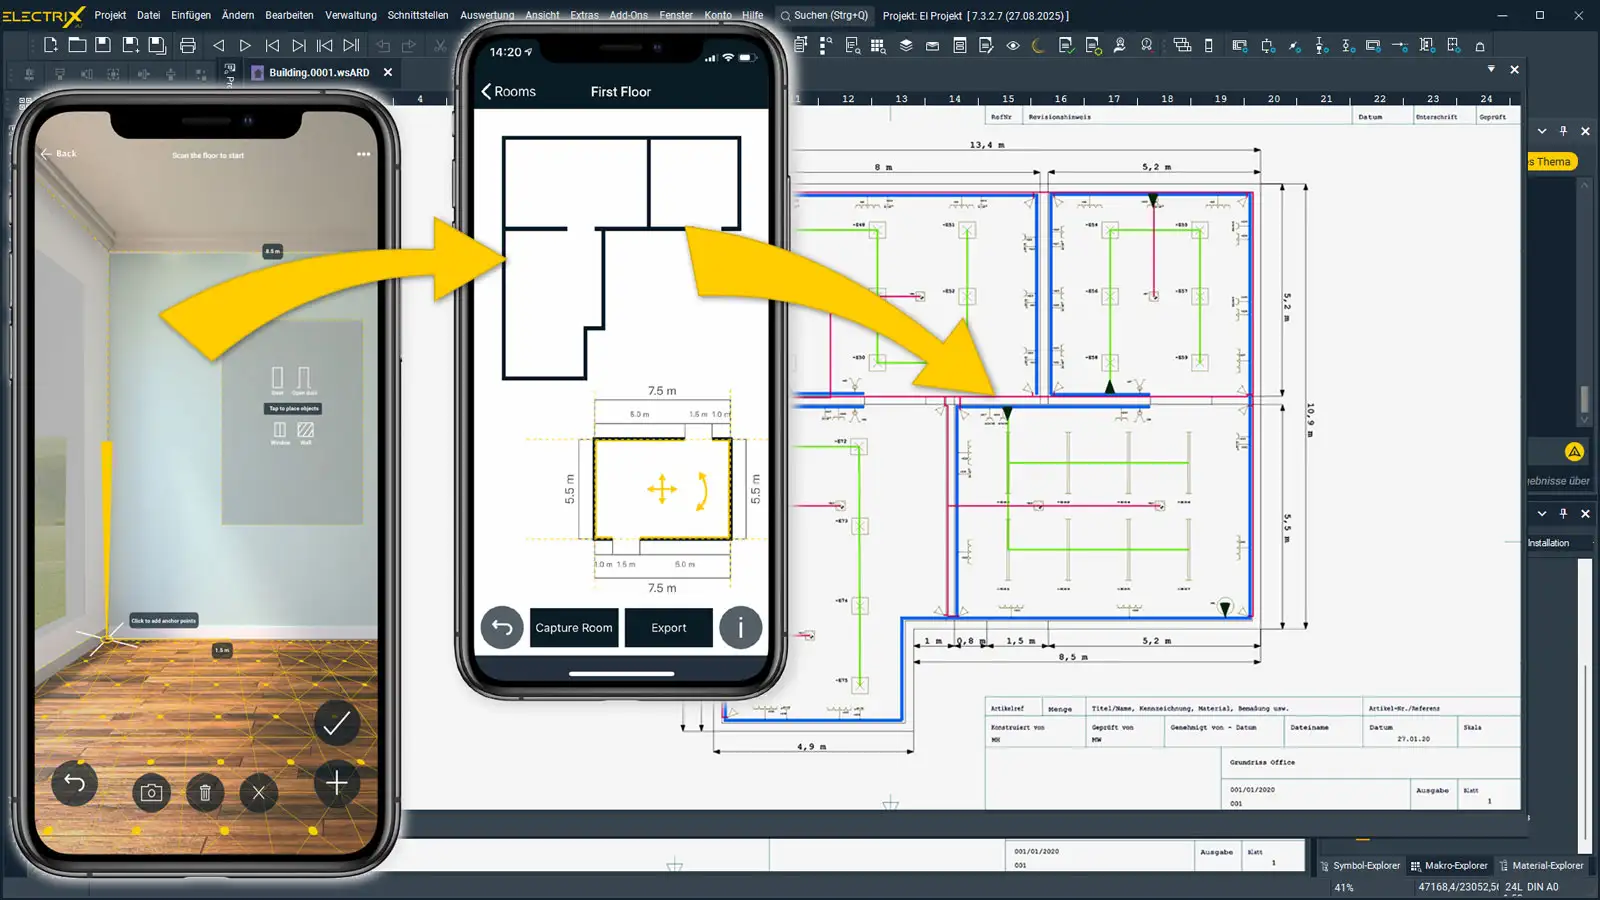1600x900 pixels.
Task: Expand the lower right panel chevron menu
Action: point(1542,513)
